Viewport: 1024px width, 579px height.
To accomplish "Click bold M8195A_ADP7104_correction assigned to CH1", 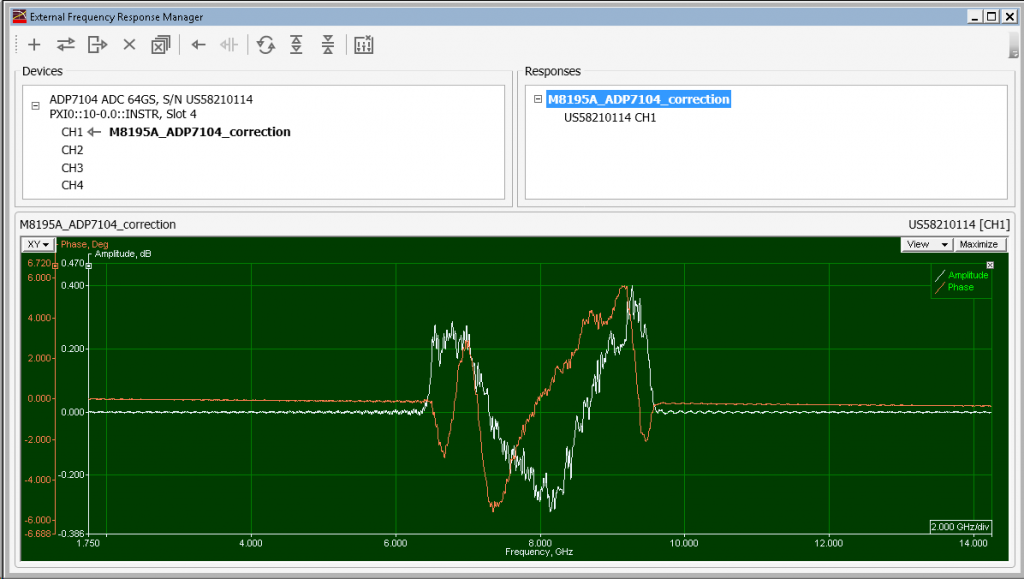I will [x=200, y=132].
